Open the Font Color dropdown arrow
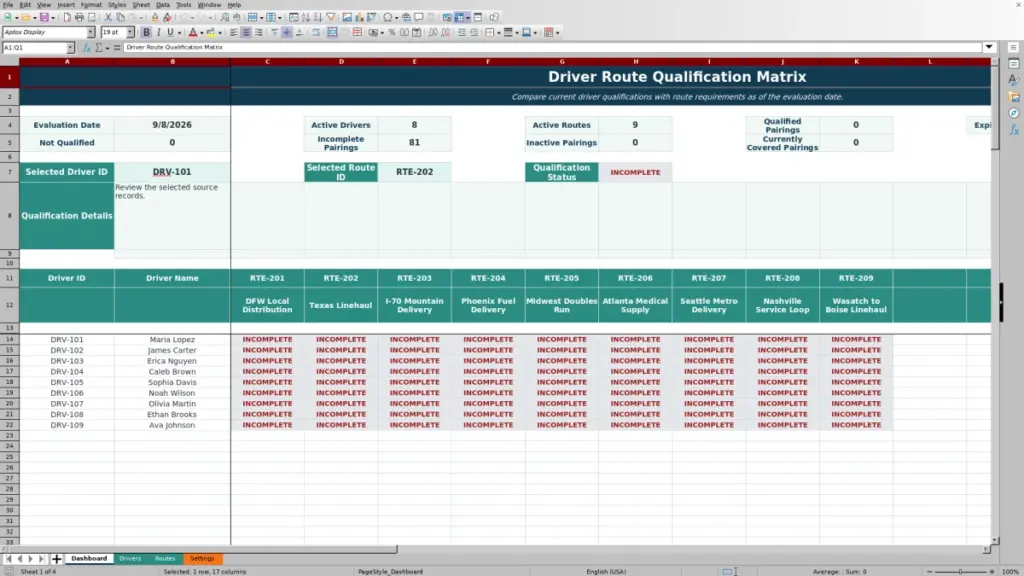The image size is (1024, 576). (202, 33)
